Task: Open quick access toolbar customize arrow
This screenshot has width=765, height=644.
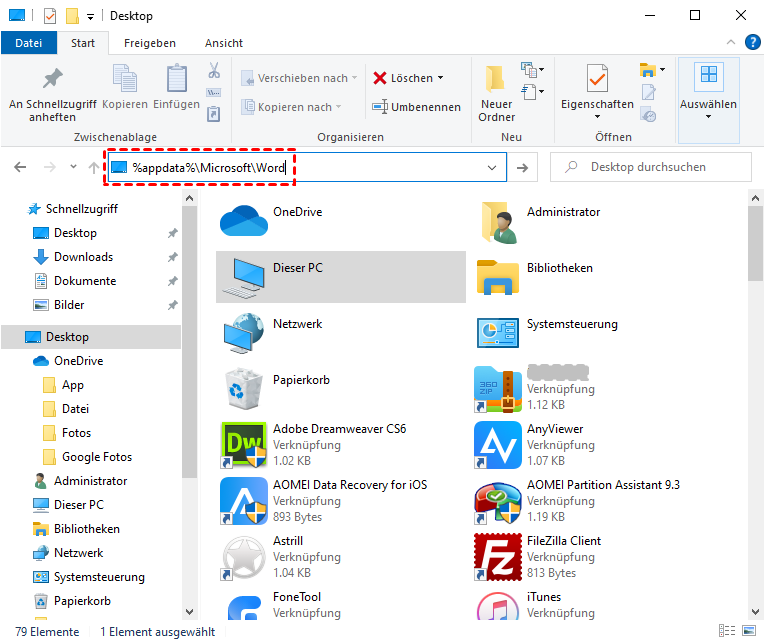Action: (90, 17)
